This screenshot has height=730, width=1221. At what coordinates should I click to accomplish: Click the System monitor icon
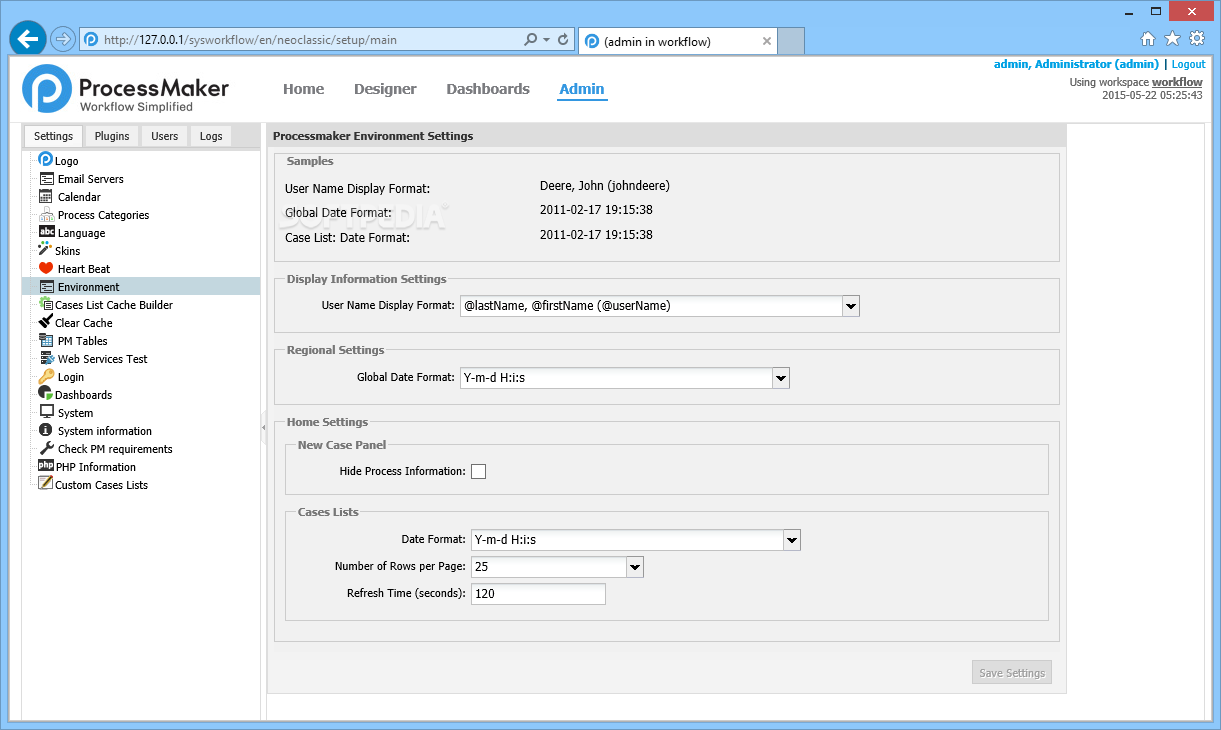point(46,412)
